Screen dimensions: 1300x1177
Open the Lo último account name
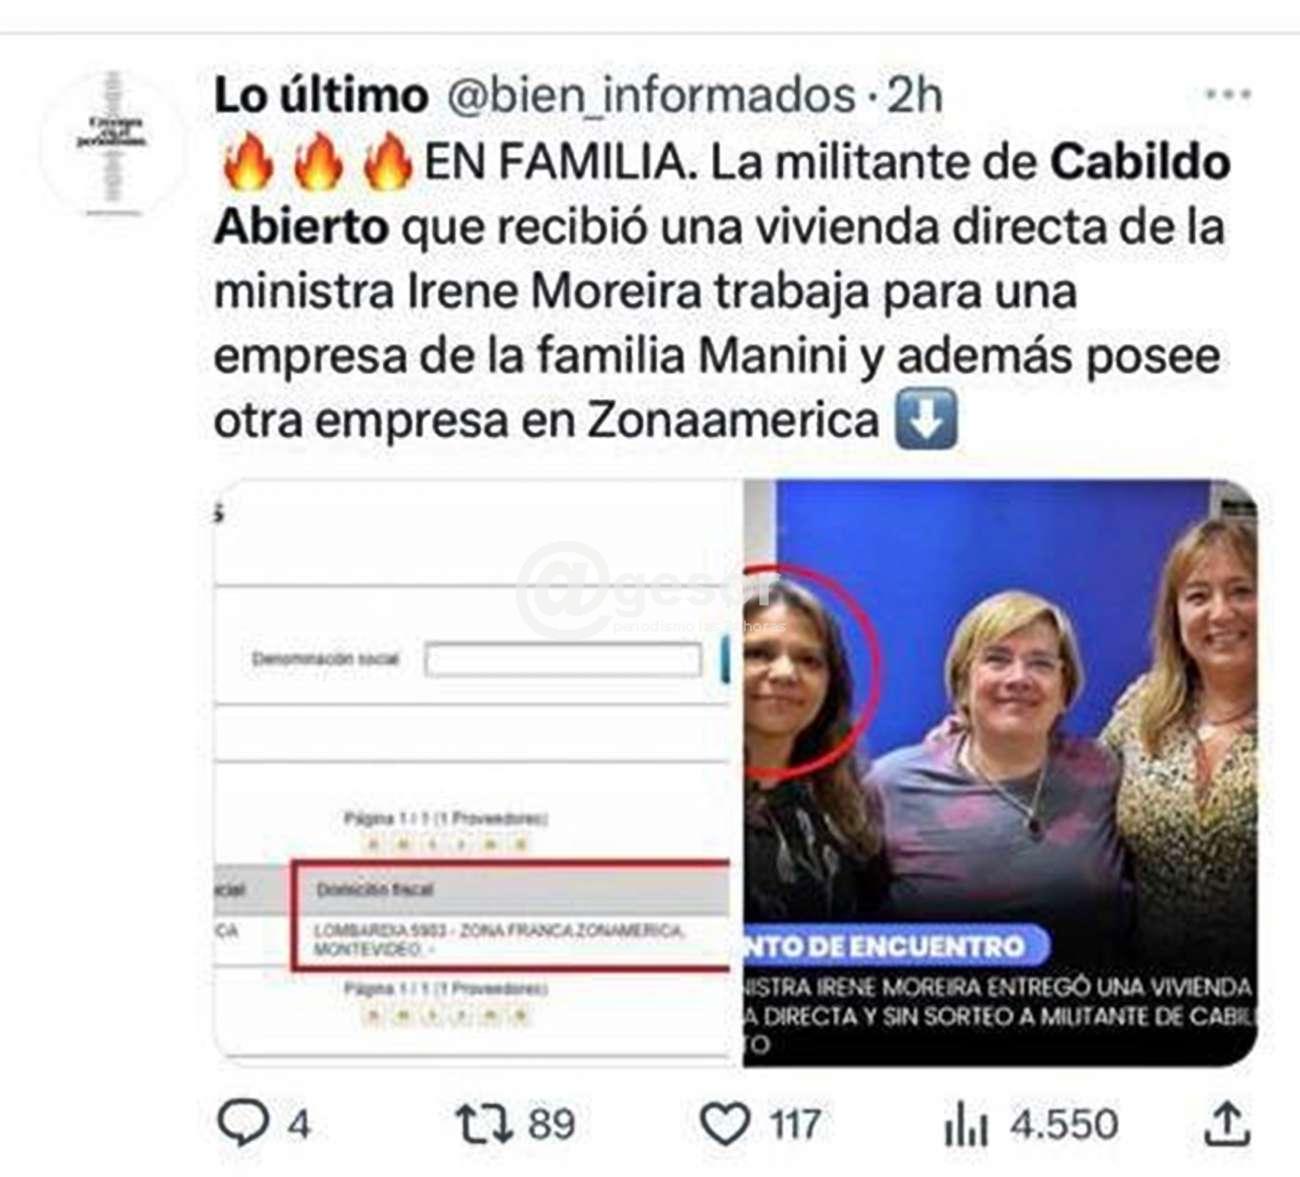tap(321, 96)
